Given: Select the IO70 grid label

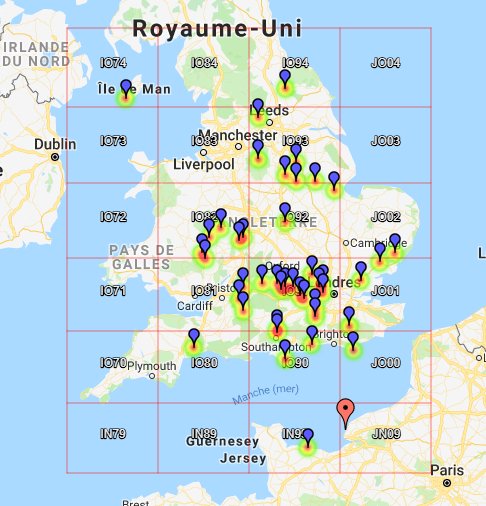Looking at the screenshot, I should [113, 363].
